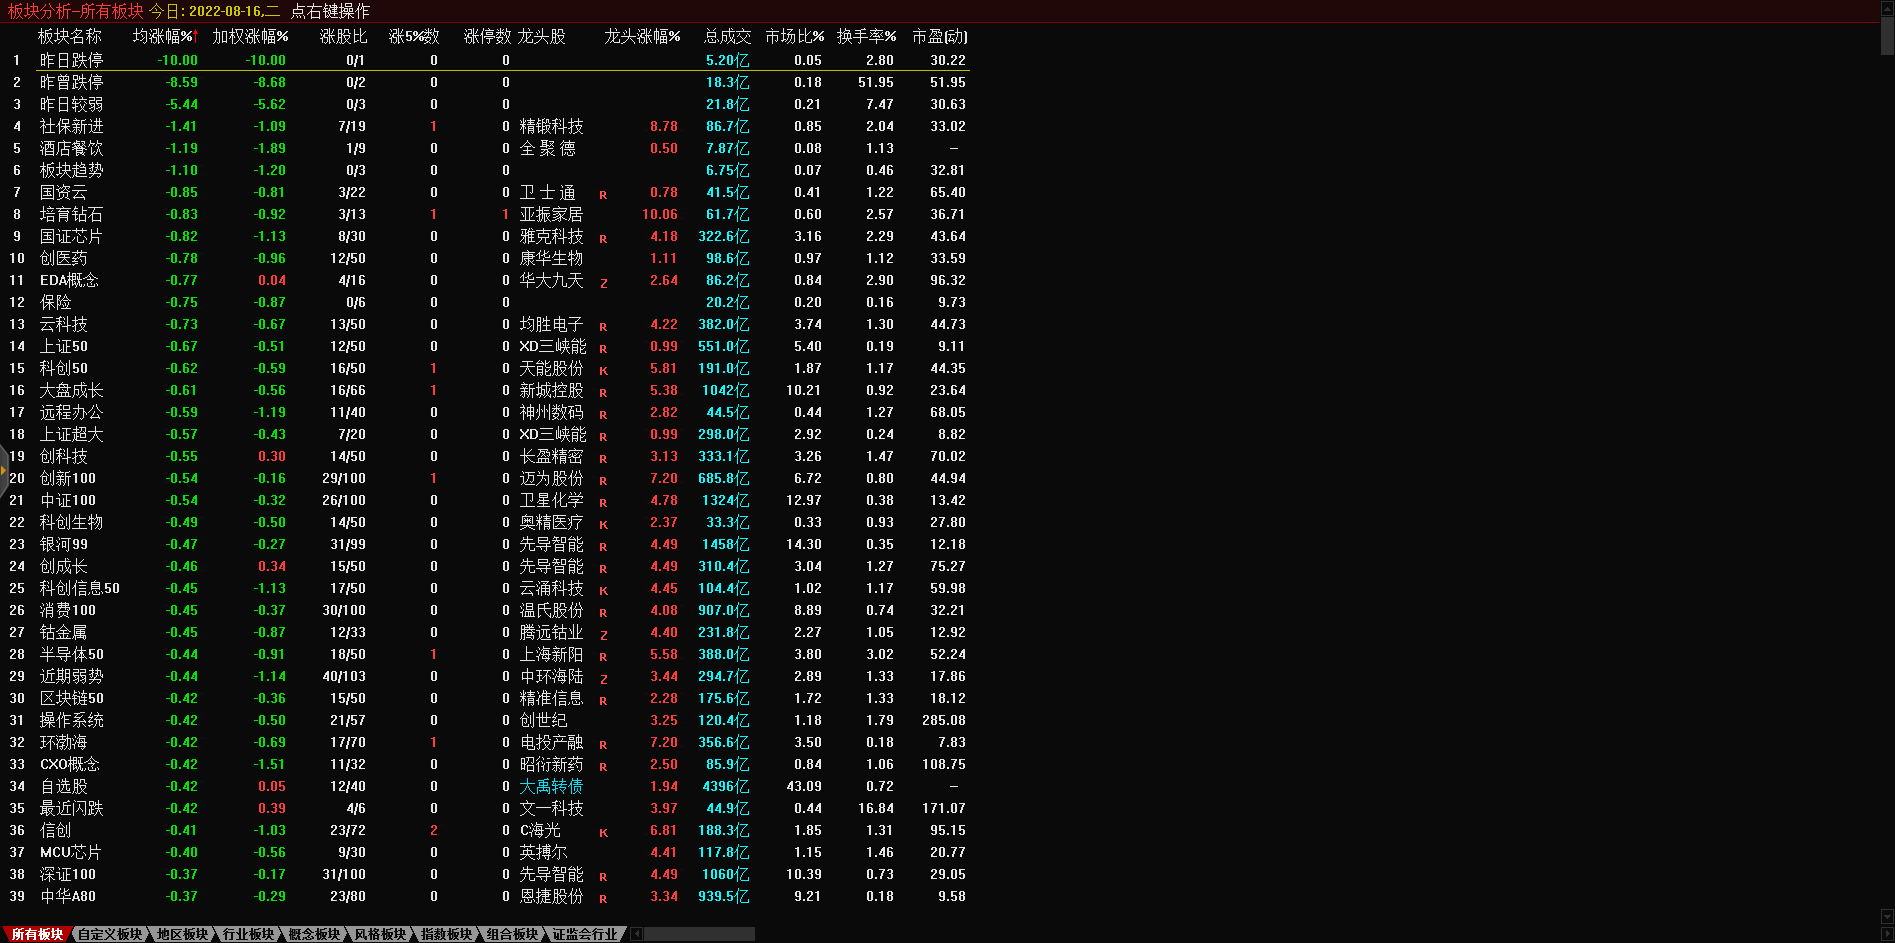Image resolution: width=1895 pixels, height=943 pixels.
Task: Open the 大禹转债 leading stock link
Action: (551, 787)
